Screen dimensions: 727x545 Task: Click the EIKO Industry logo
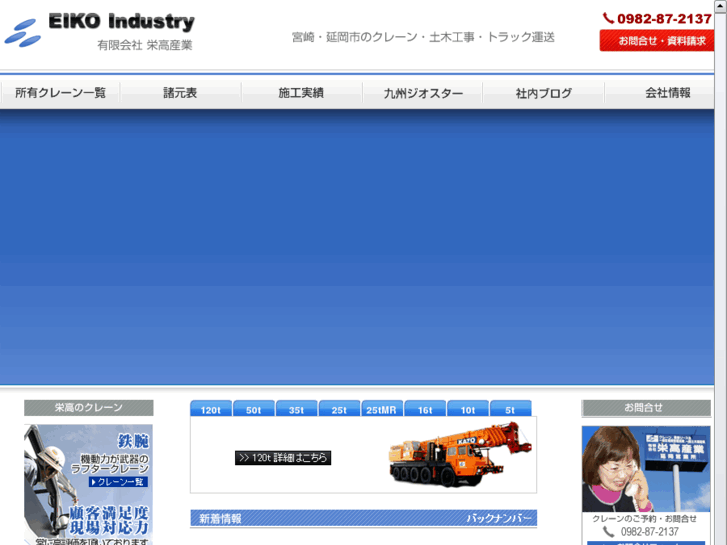[x=100, y=32]
